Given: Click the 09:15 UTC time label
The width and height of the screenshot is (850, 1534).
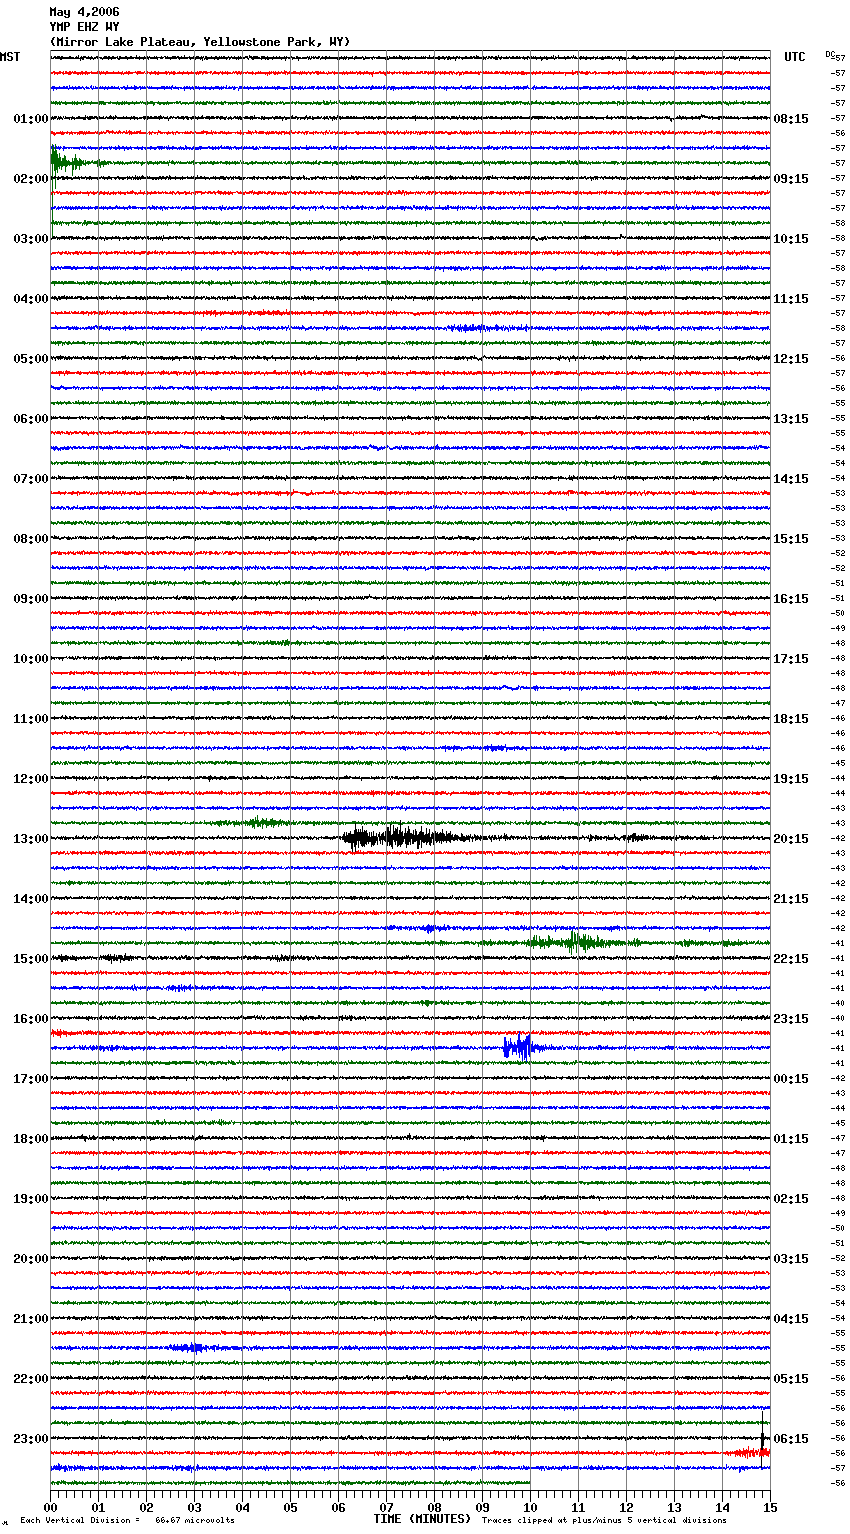Looking at the screenshot, I should point(791,179).
